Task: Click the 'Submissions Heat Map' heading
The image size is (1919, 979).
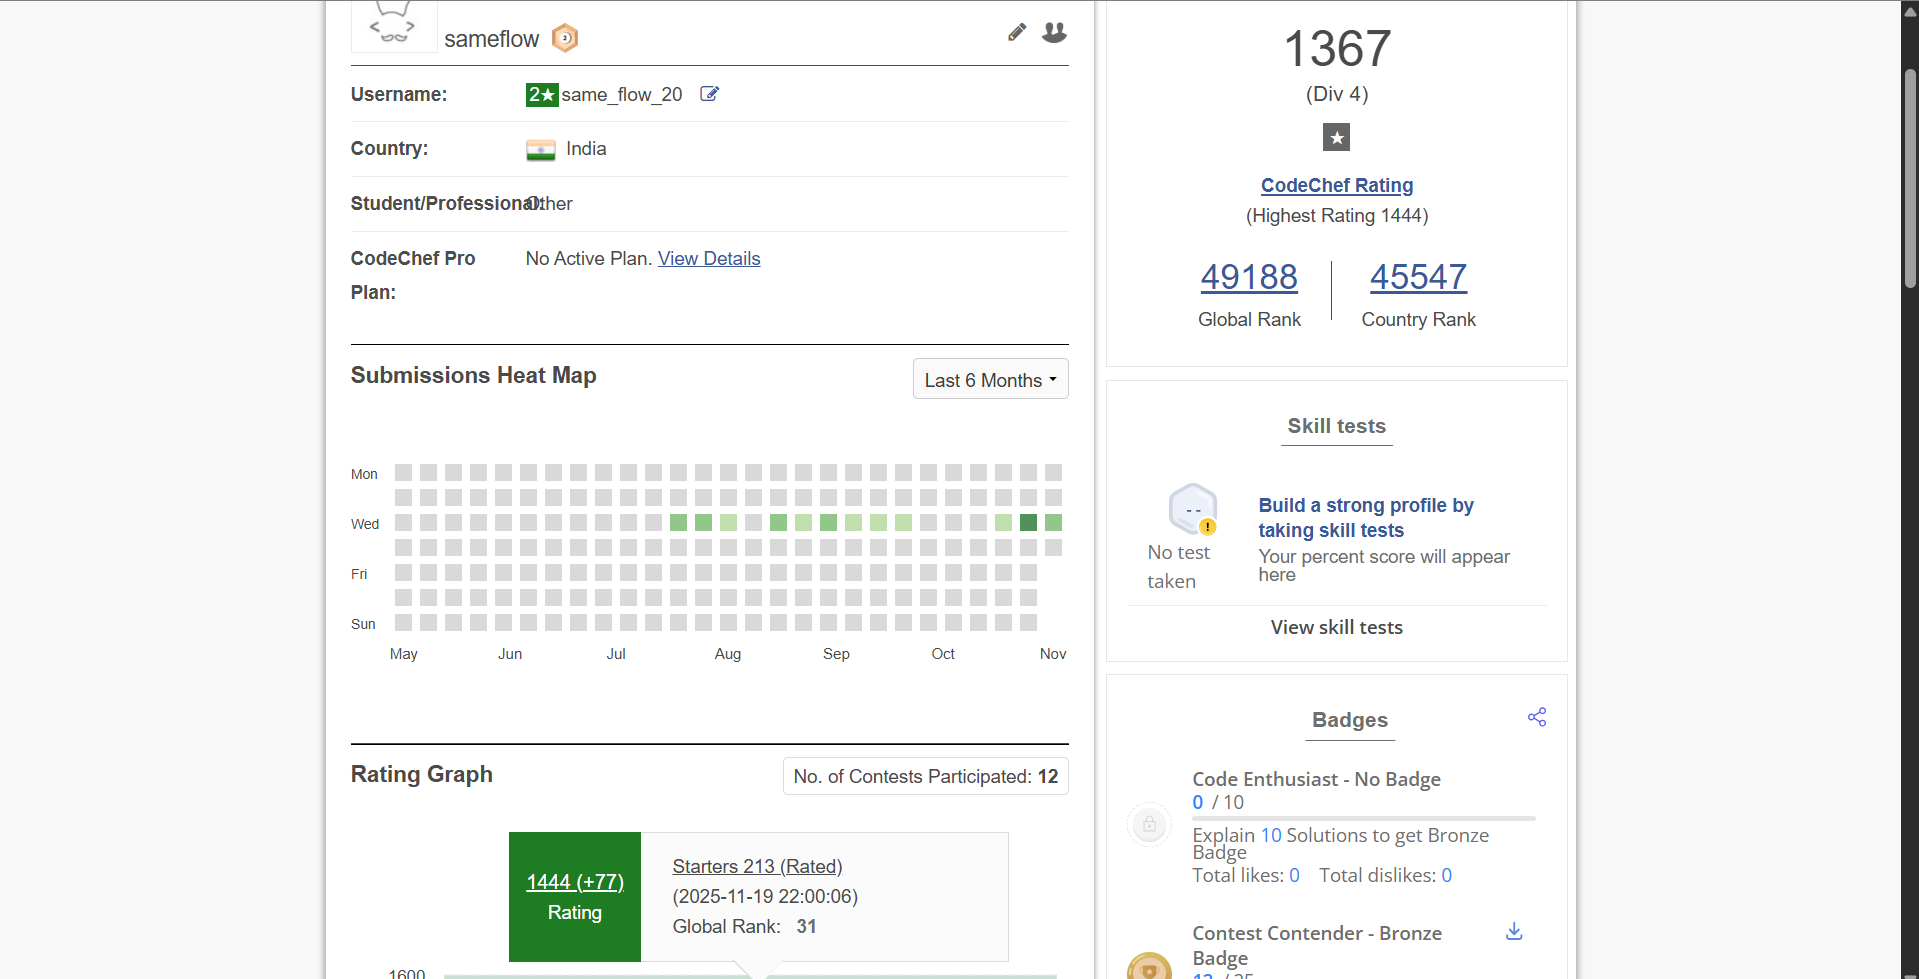Action: pyautogui.click(x=473, y=375)
